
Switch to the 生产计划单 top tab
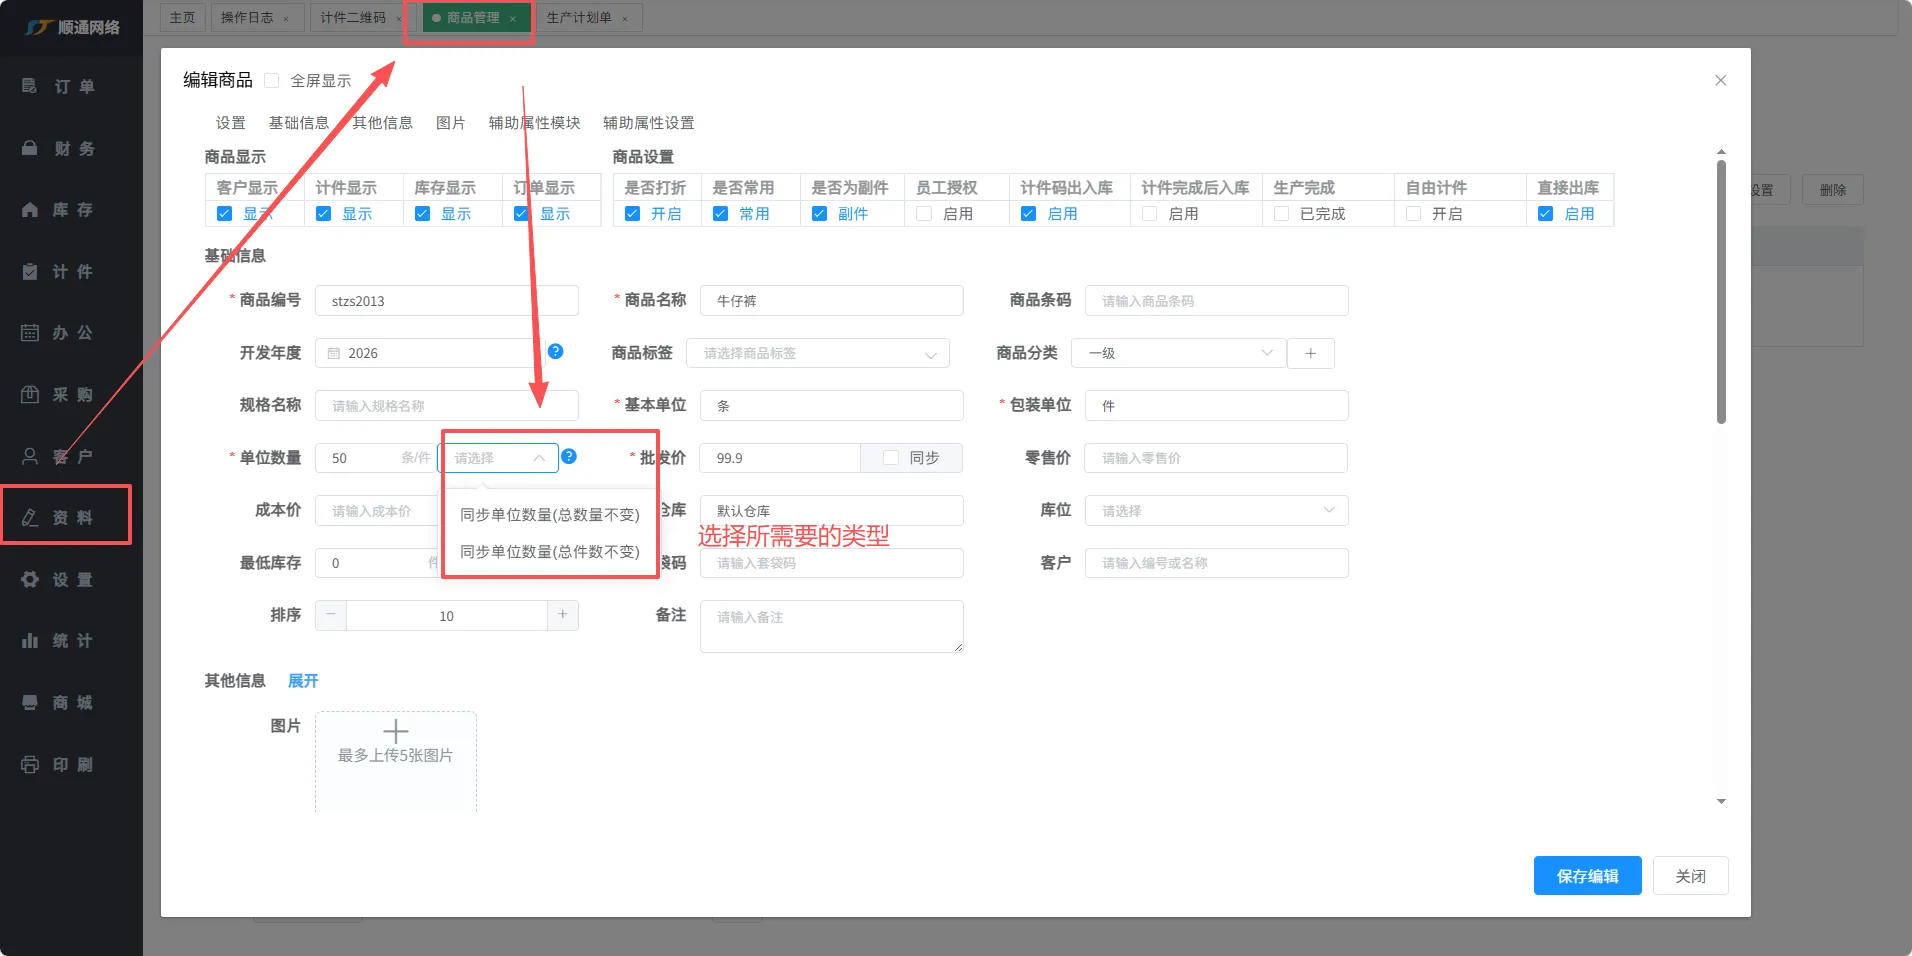pos(579,18)
